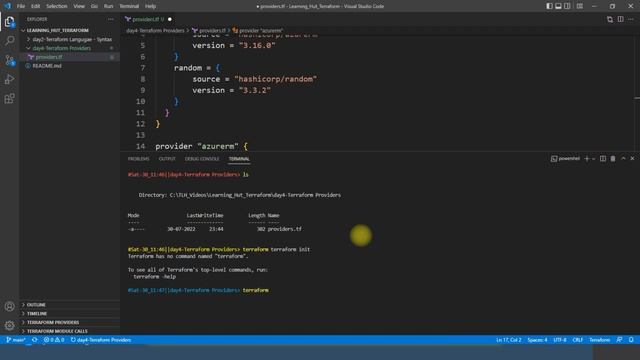
Task: Switch to the Problems tab
Action: pos(138,159)
